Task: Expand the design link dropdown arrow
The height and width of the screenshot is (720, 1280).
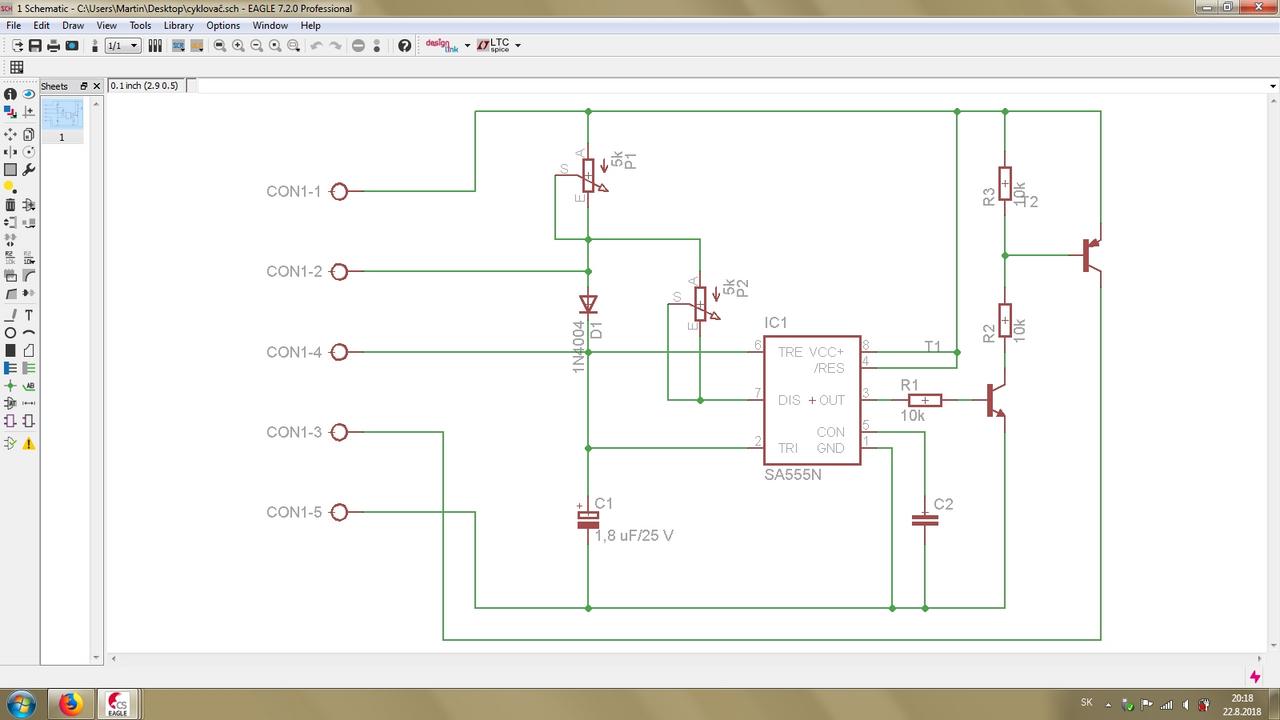Action: click(x=467, y=46)
